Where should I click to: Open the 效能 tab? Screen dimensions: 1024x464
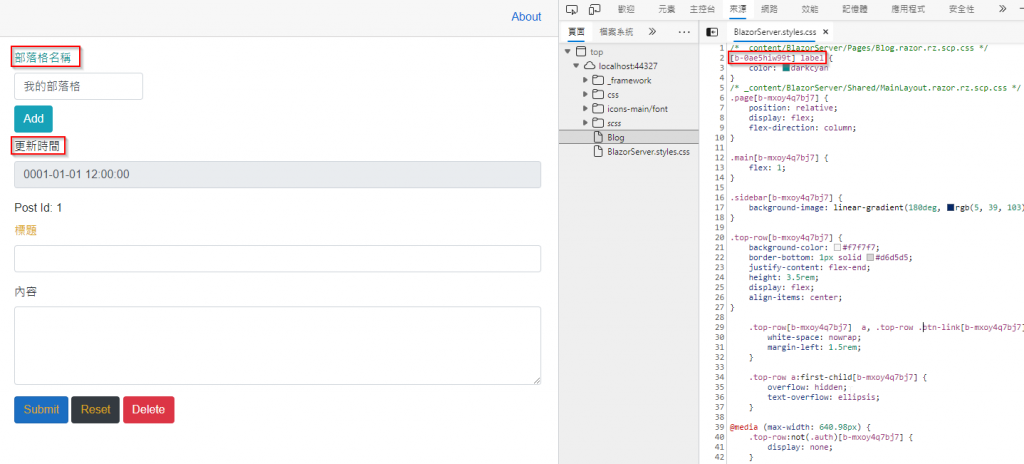pyautogui.click(x=810, y=9)
